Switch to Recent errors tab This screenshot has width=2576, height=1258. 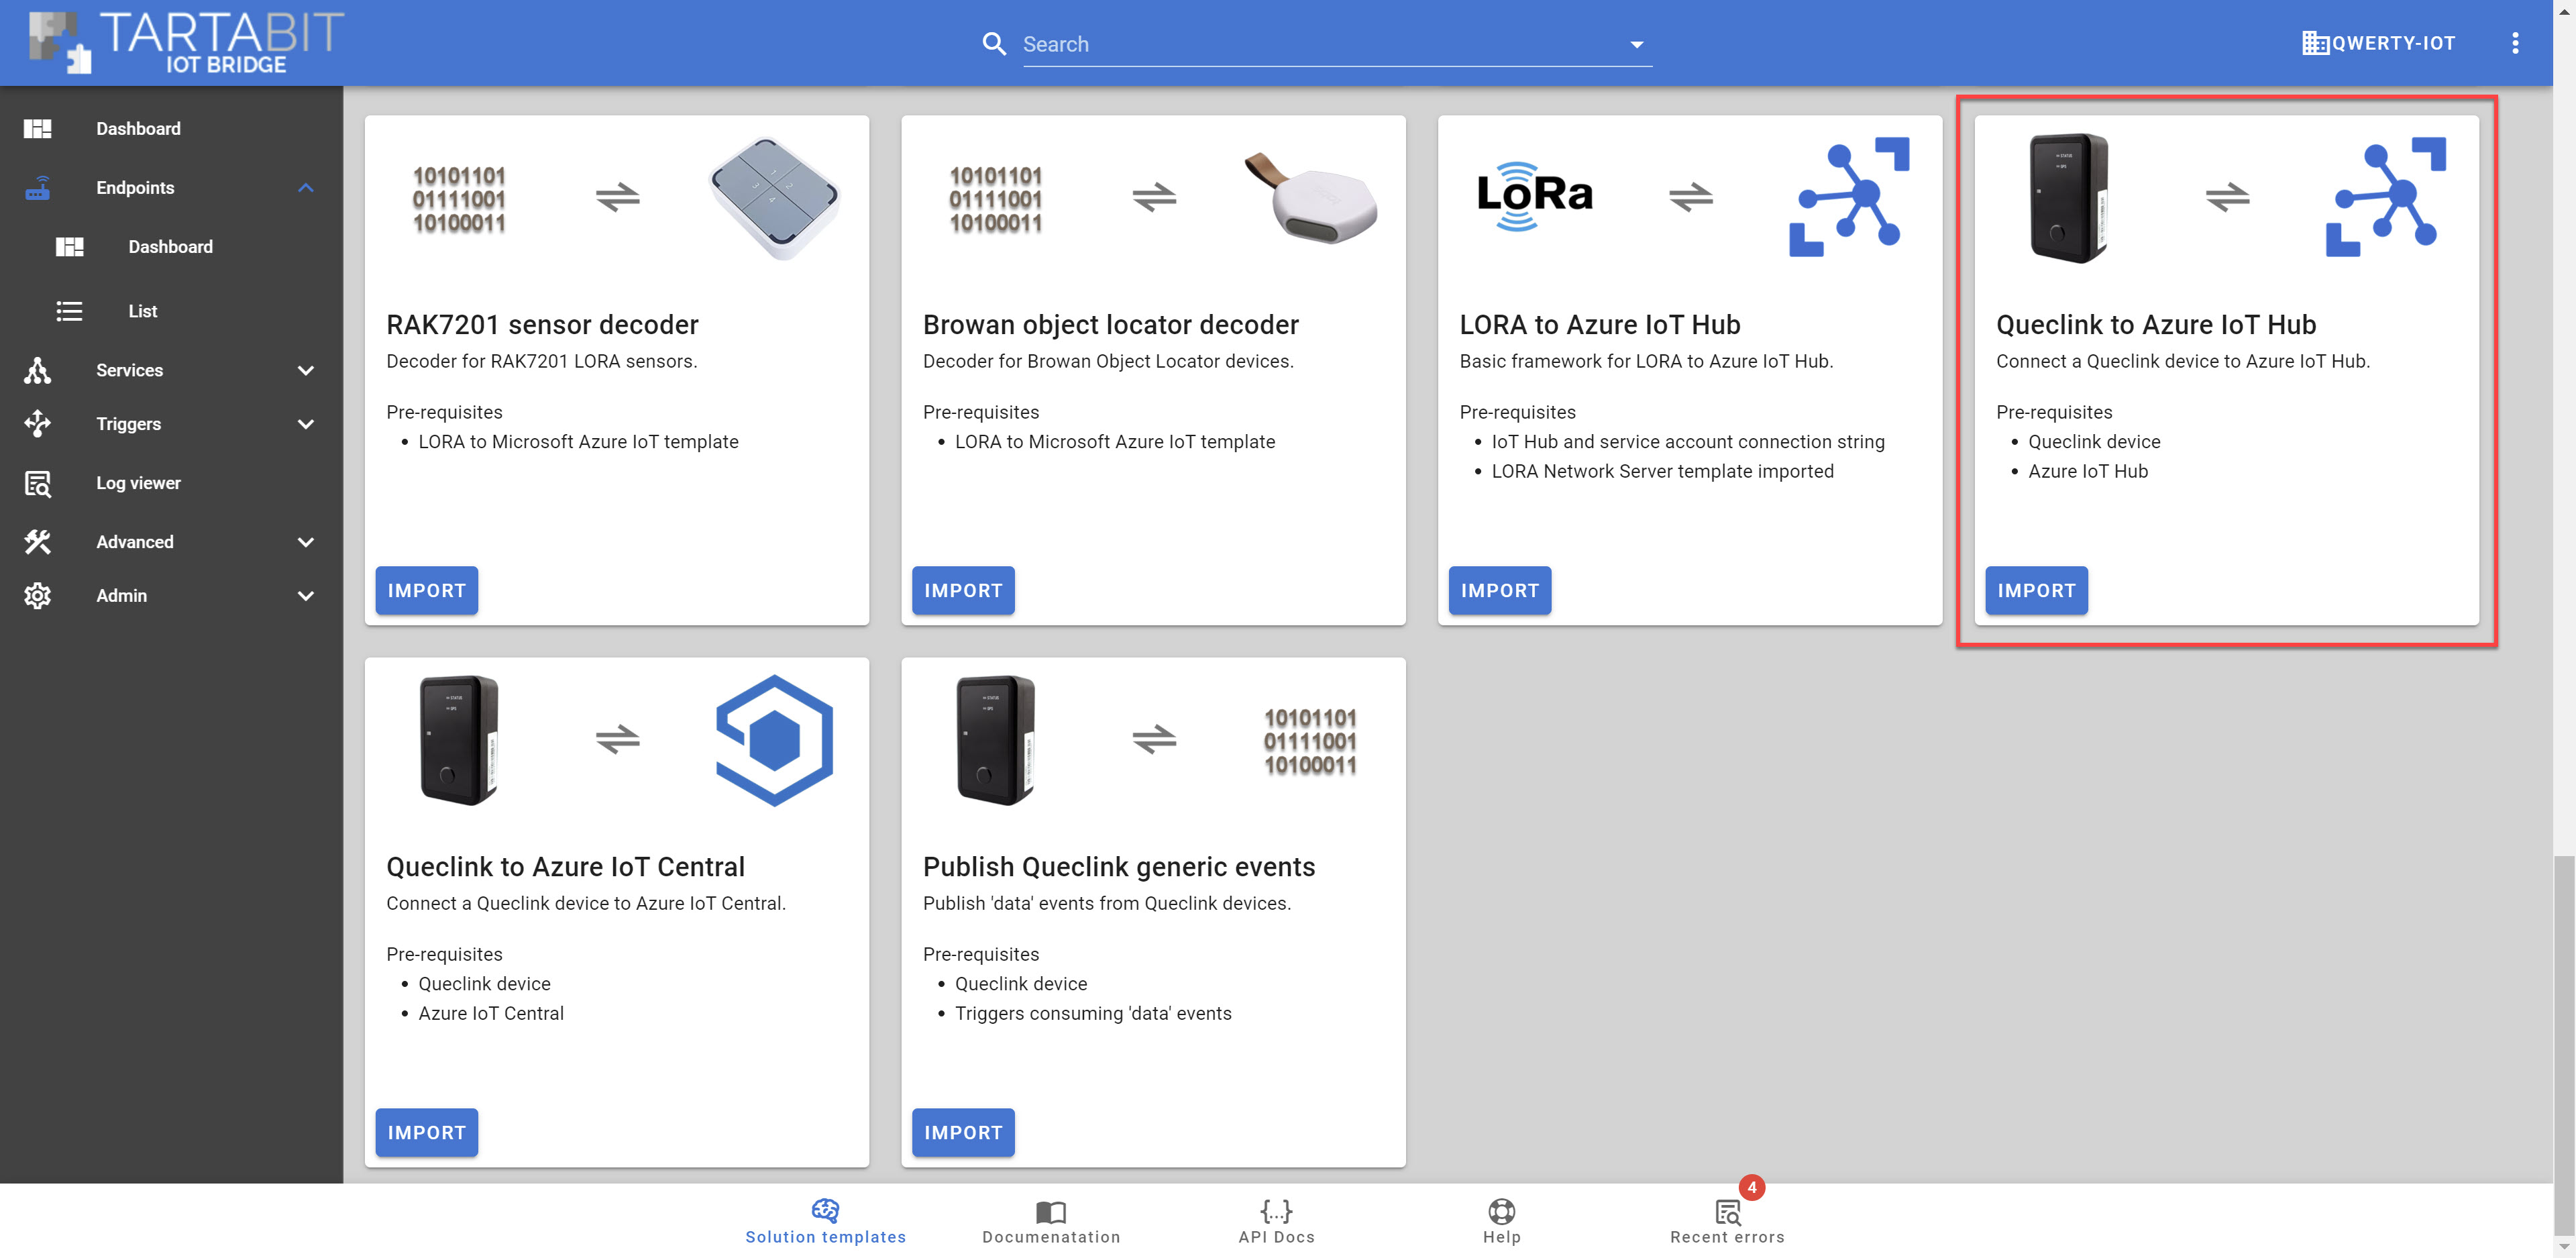click(x=1728, y=1221)
